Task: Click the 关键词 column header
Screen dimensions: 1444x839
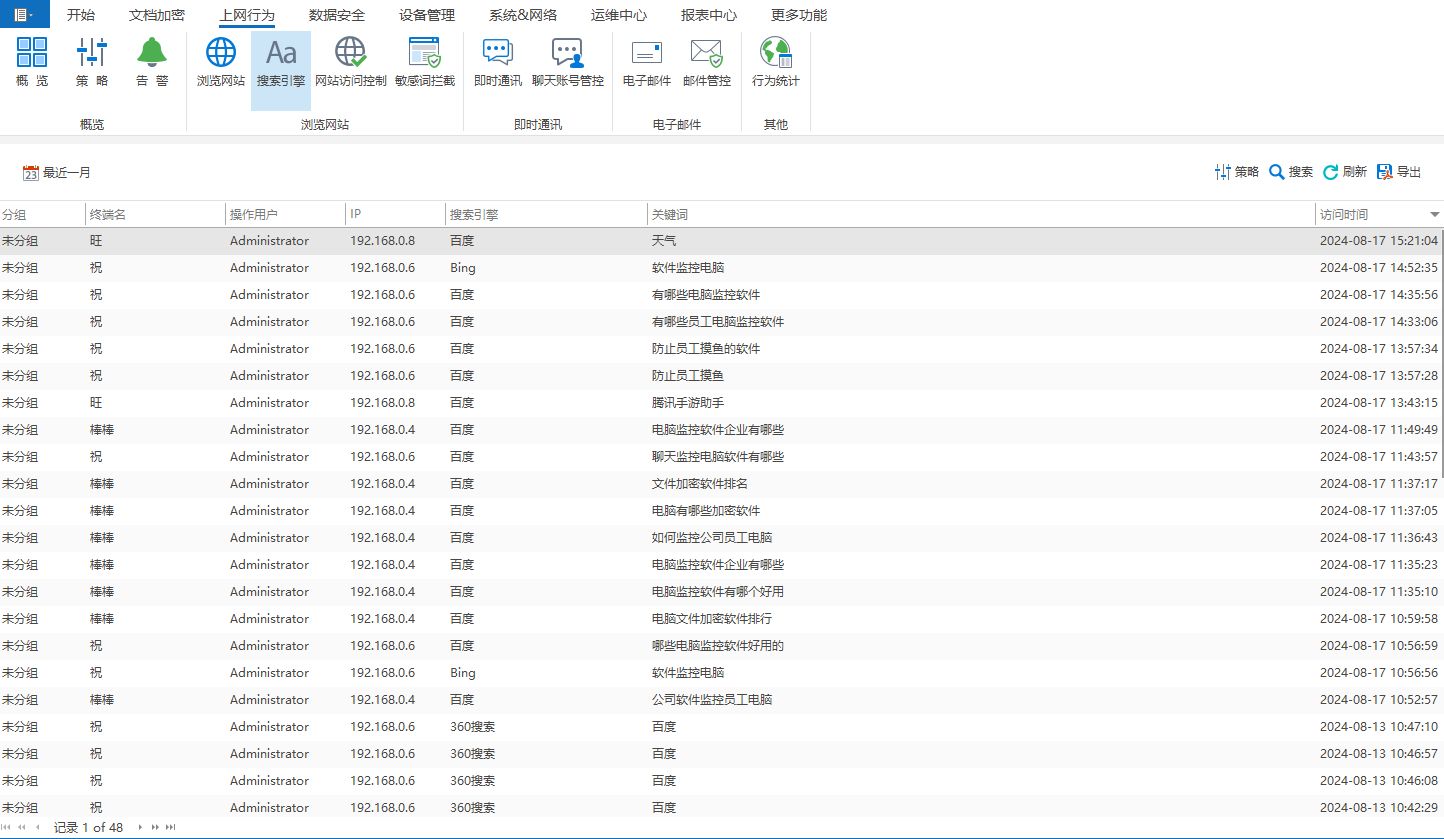Action: click(981, 214)
